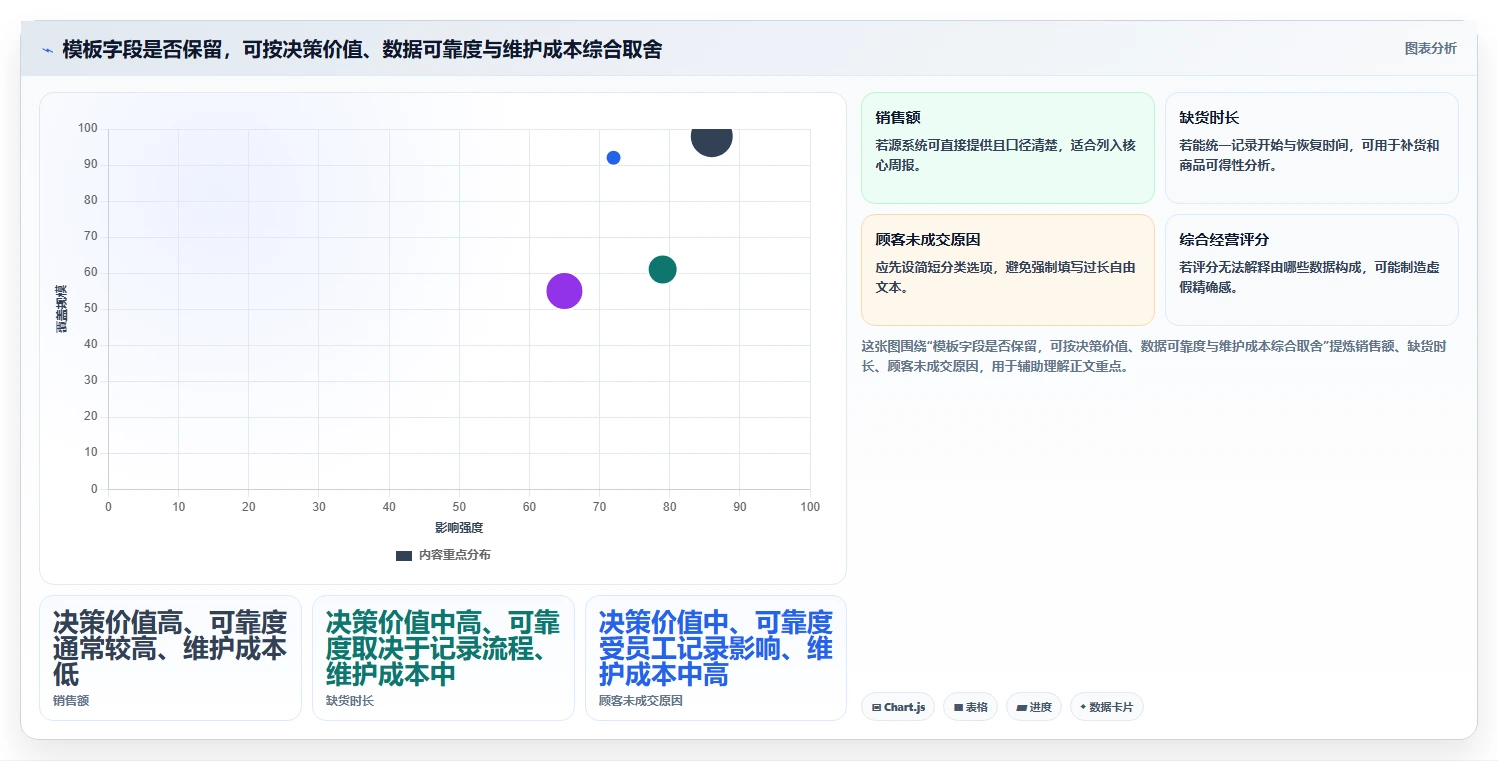Click text 应先设简短分类选项
Image resolution: width=1498 pixels, height=761 pixels.
point(1005,277)
